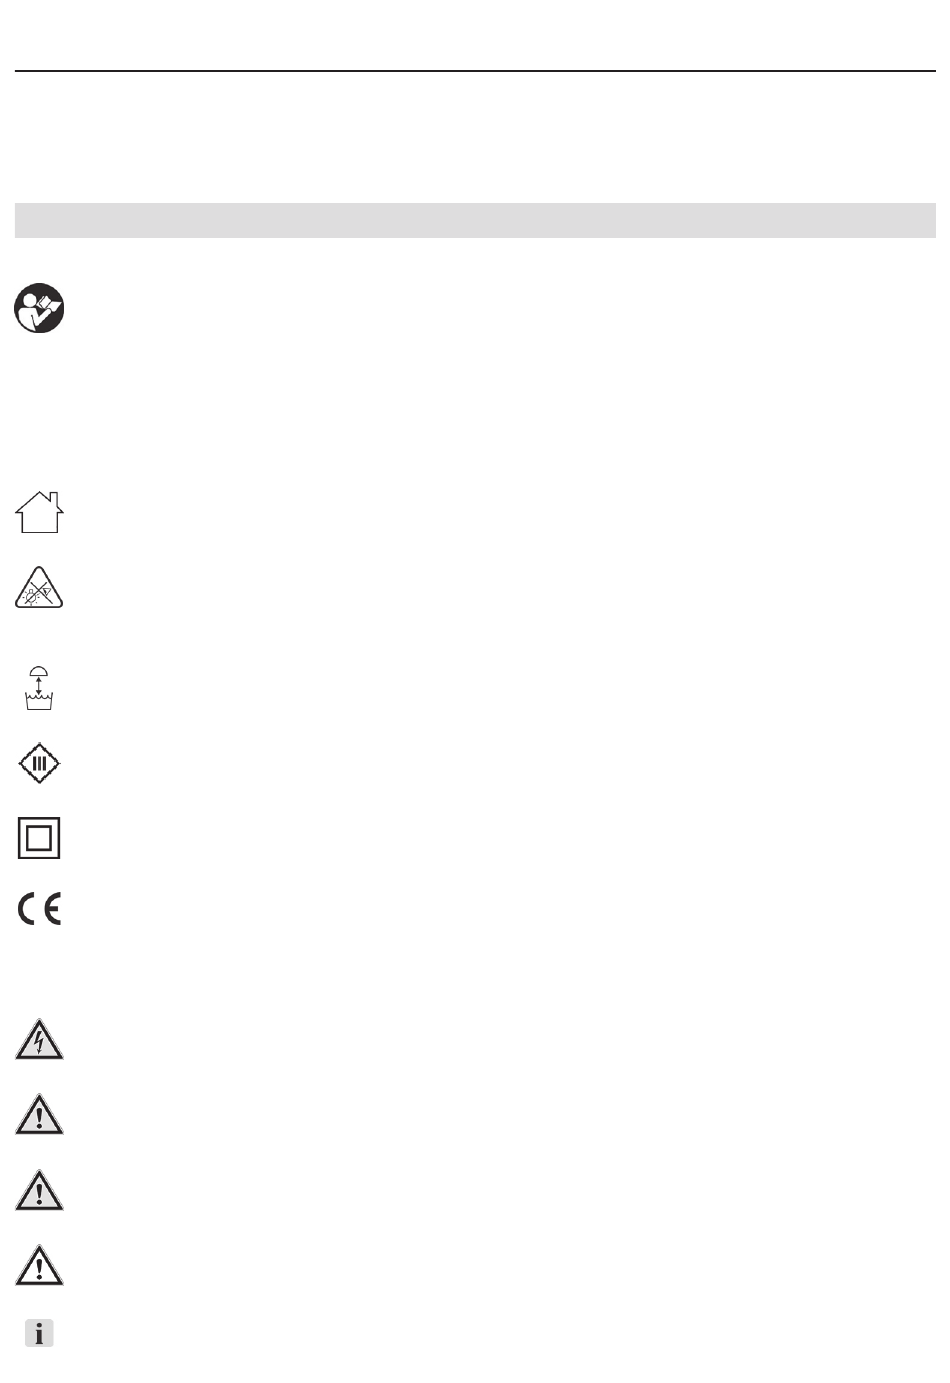Click the inner square of the class II symbol
The image size is (950, 1383).
click(x=39, y=838)
